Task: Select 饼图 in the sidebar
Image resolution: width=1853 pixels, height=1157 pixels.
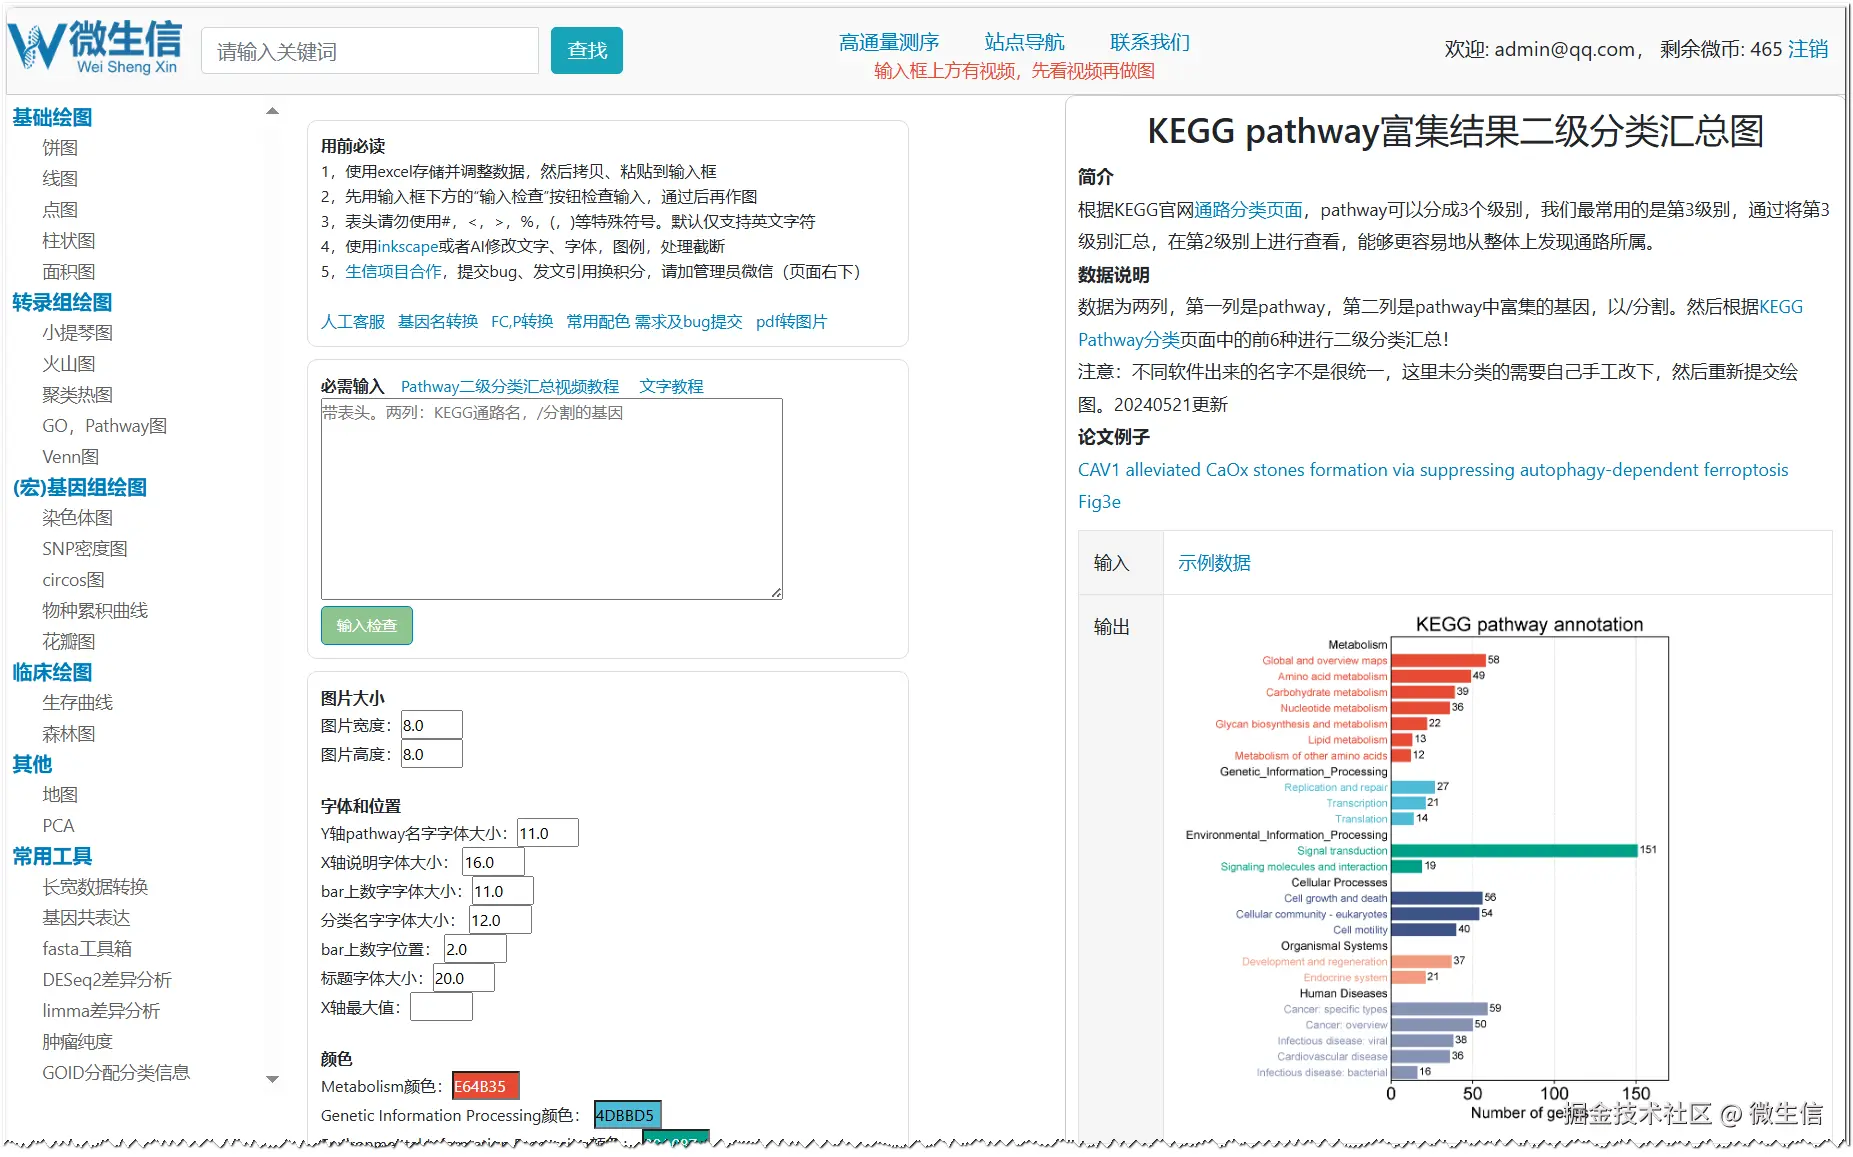Action: [60, 148]
